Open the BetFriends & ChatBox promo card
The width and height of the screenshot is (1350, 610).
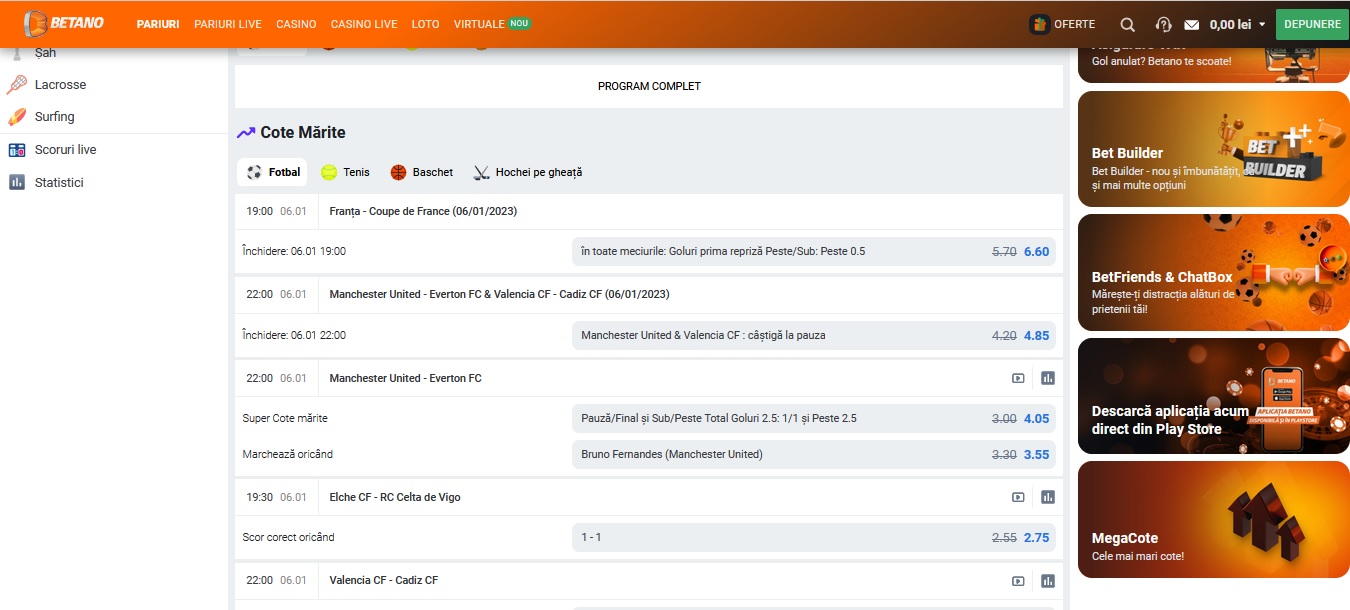pos(1214,272)
